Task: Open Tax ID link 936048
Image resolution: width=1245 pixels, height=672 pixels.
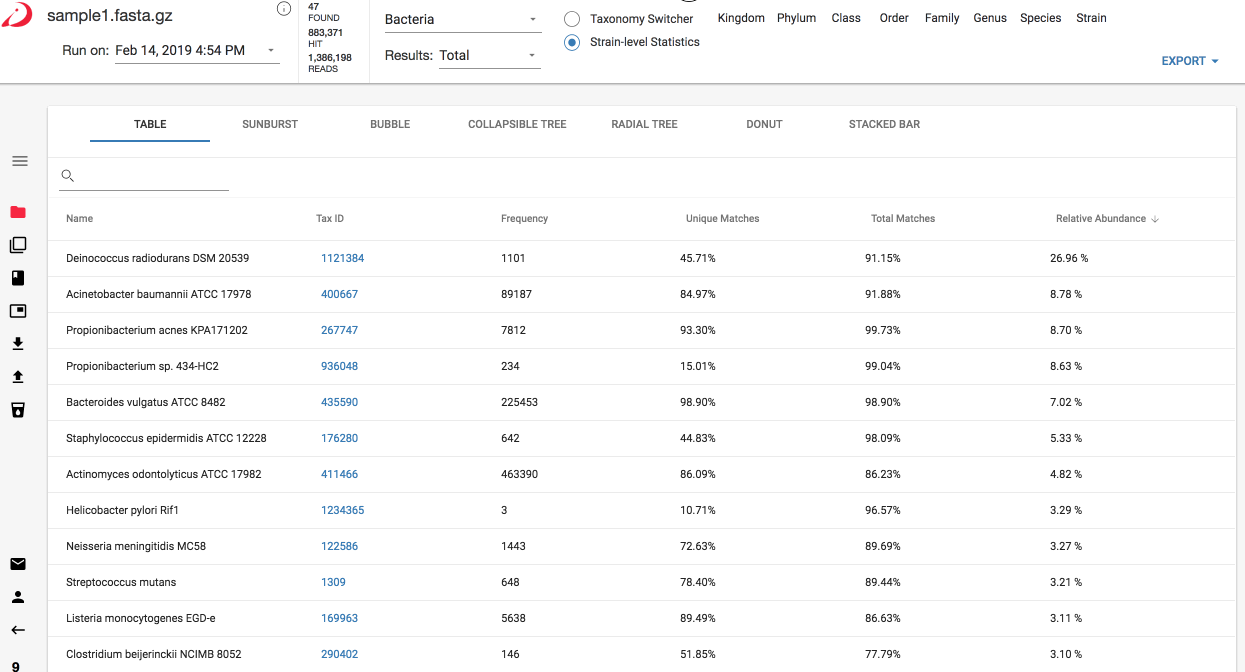Action: (339, 366)
